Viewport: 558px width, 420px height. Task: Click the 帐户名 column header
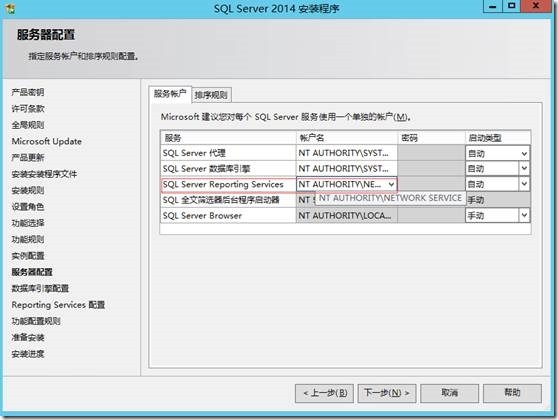[x=346, y=138]
